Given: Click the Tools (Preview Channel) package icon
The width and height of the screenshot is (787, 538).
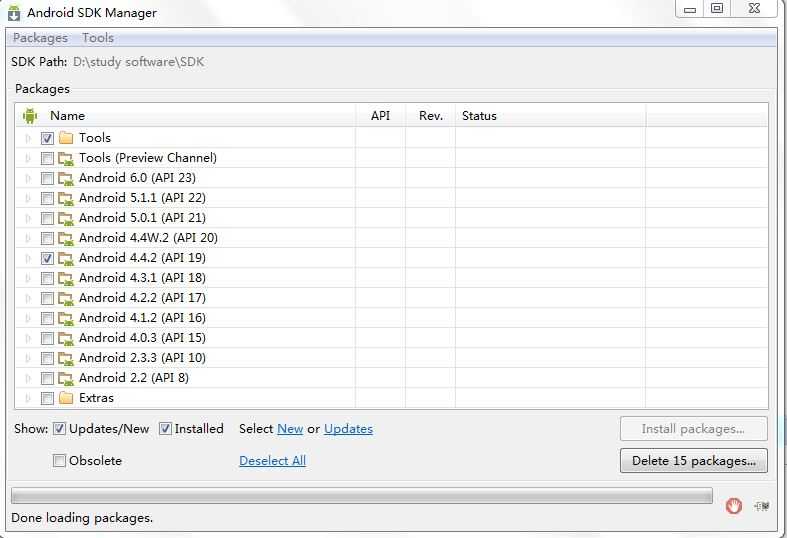Looking at the screenshot, I should (x=66, y=159).
